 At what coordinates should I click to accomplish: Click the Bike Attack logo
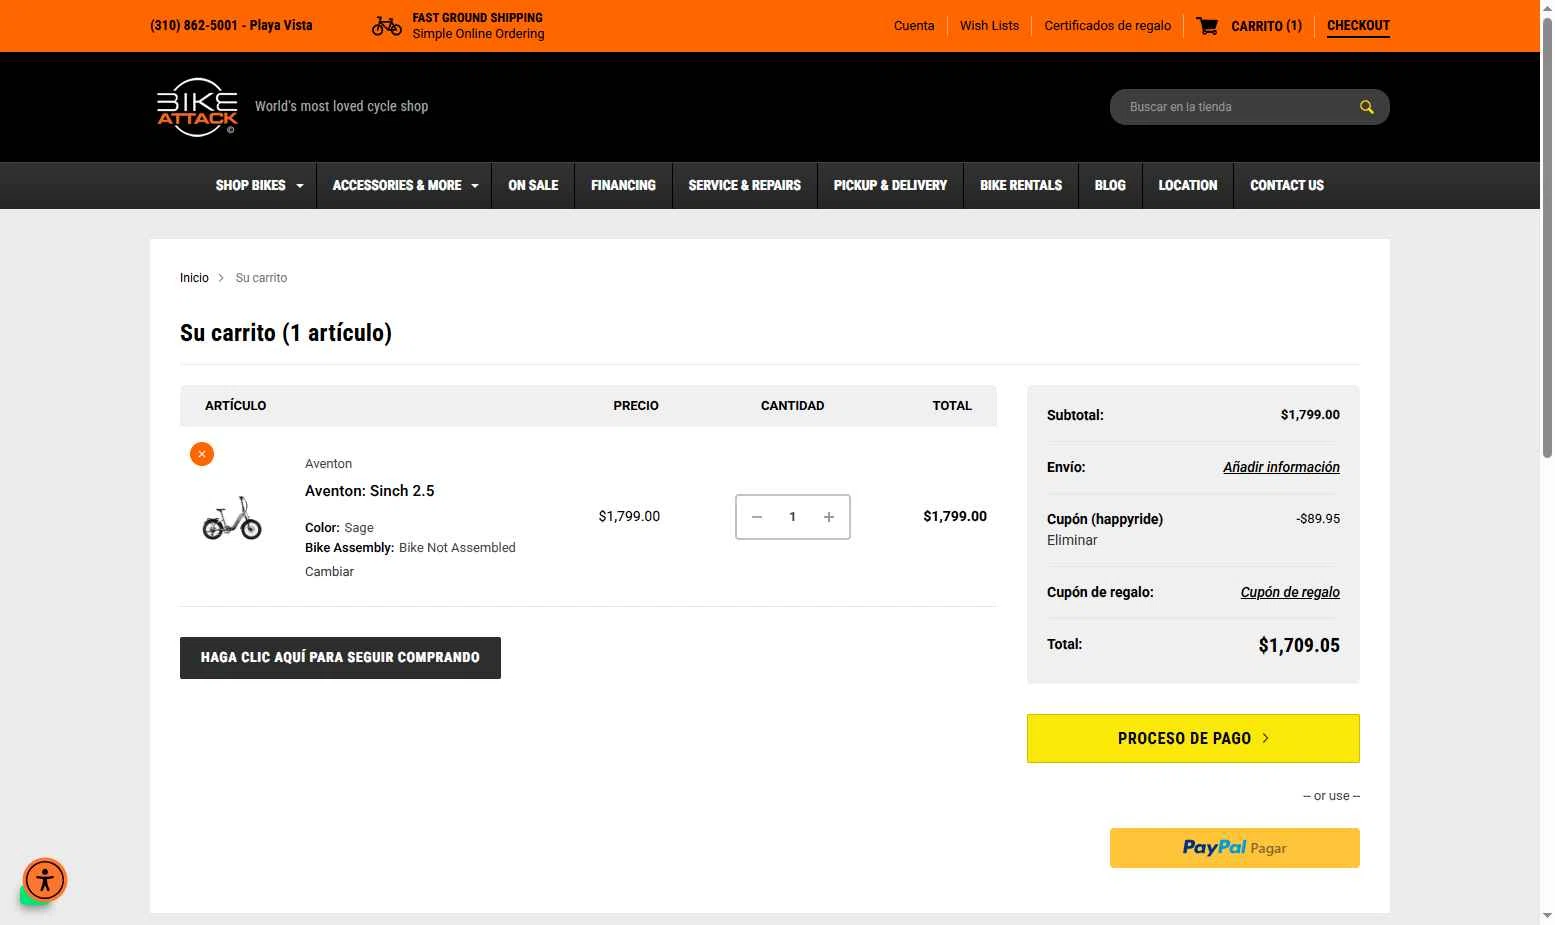point(198,107)
